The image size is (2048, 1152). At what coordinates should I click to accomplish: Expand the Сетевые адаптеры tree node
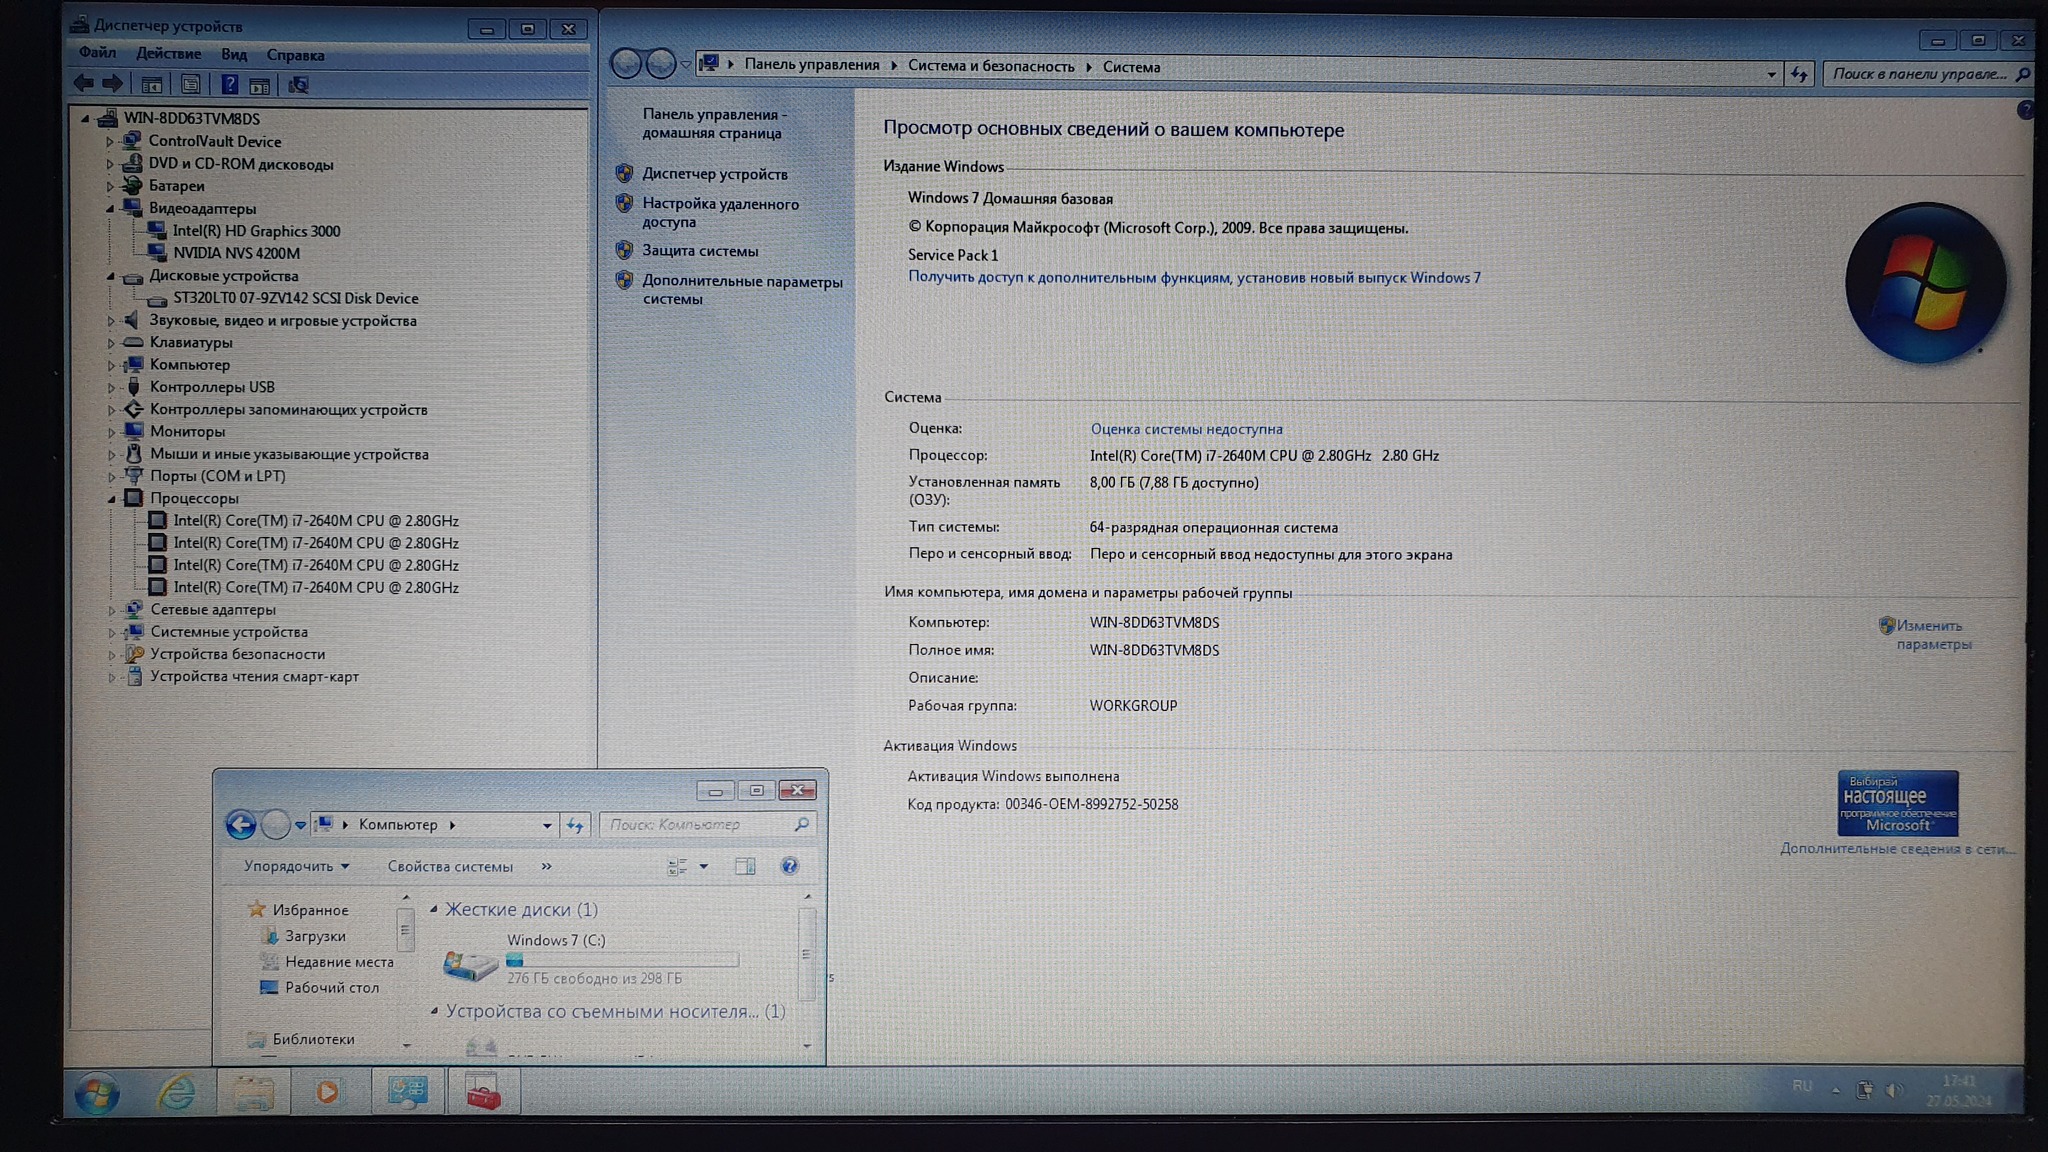pos(111,610)
